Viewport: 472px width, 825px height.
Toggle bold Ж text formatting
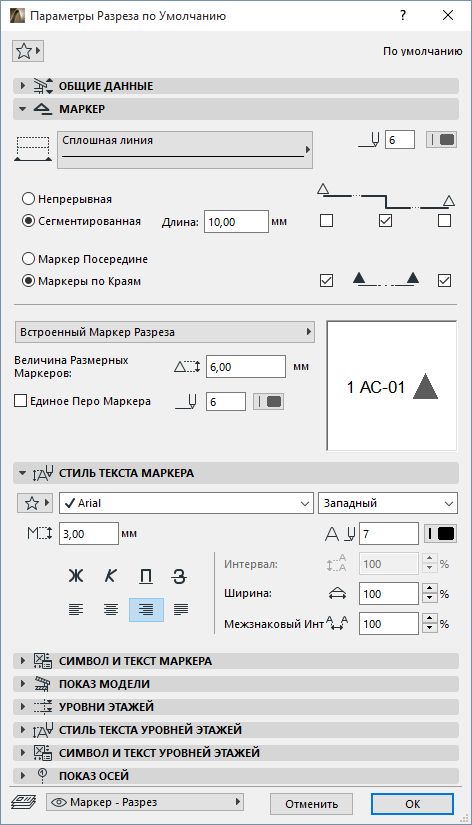[76, 576]
